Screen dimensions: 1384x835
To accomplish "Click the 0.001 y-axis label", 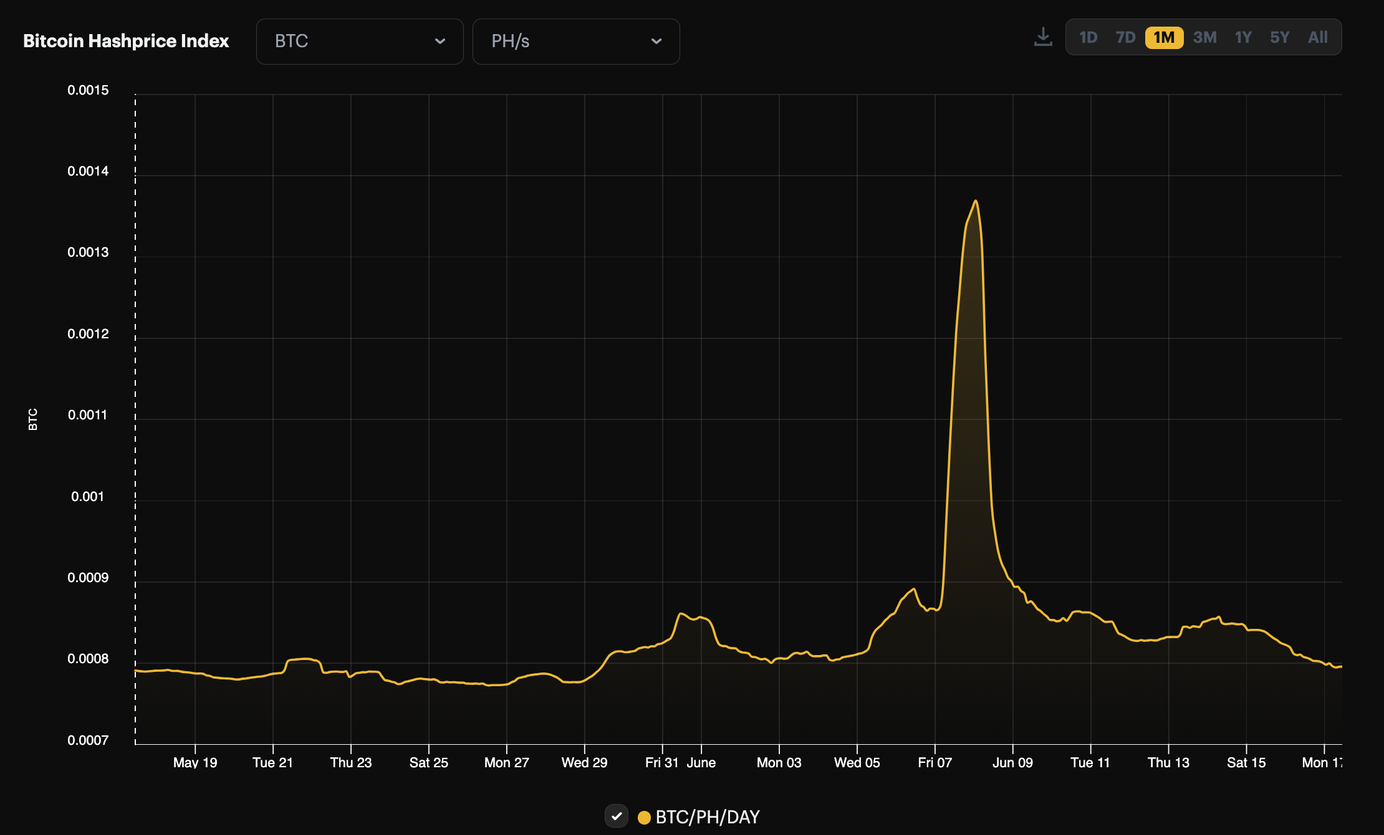I will tap(88, 497).
